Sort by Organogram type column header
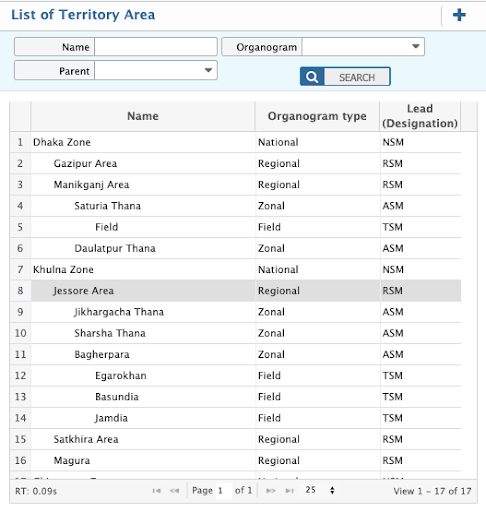 [x=317, y=116]
